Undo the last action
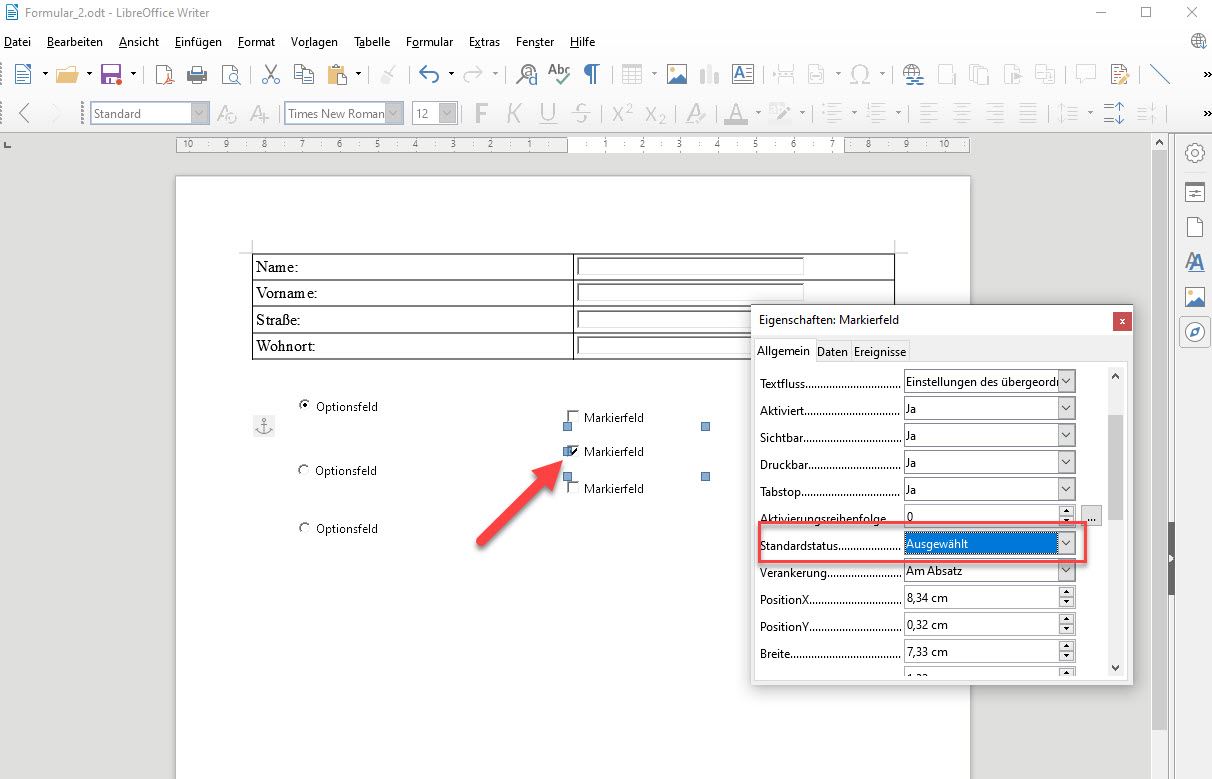 point(429,74)
